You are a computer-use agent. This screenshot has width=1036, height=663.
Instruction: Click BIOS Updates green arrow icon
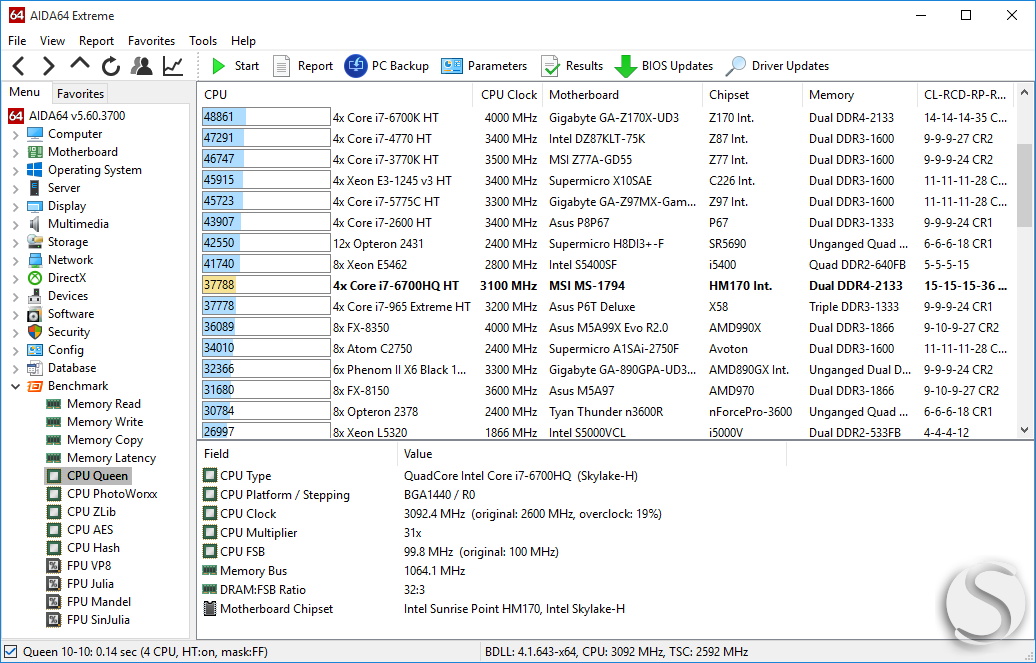[x=626, y=66]
